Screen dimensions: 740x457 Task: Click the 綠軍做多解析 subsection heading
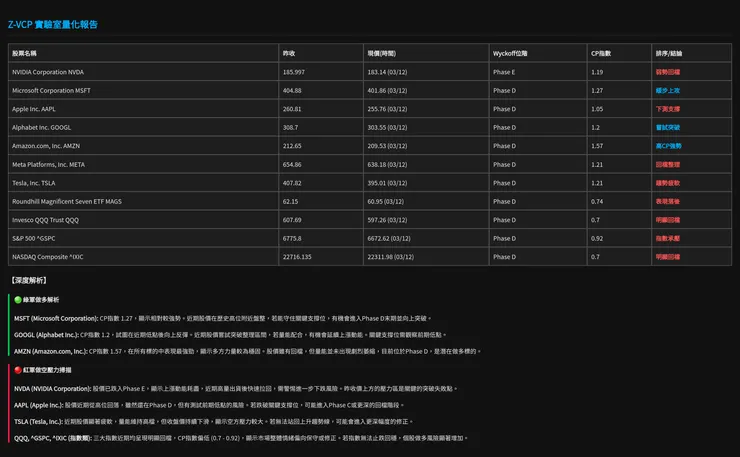point(41,300)
